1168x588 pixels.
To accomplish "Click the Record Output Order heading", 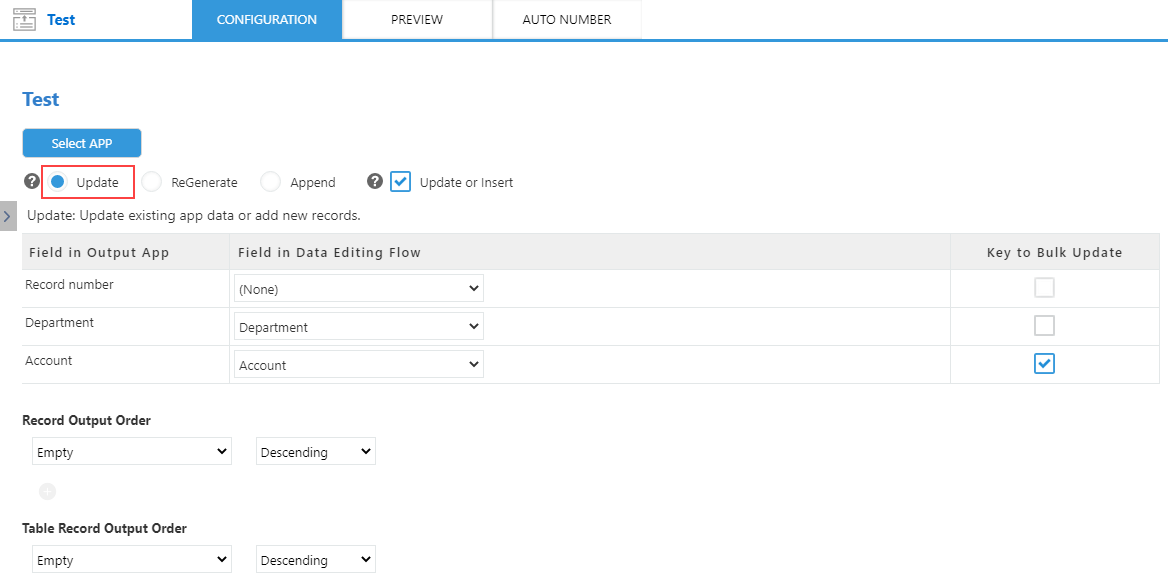I will pyautogui.click(x=86, y=420).
